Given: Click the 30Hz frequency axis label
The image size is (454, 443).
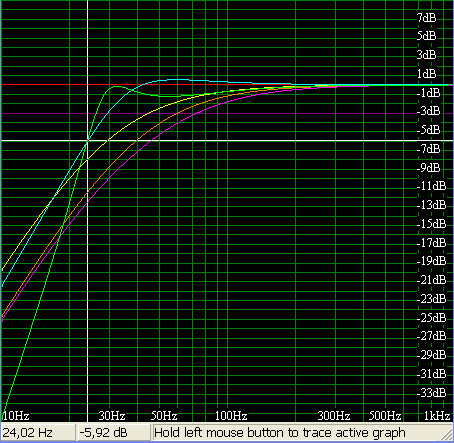Looking at the screenshot, I should [112, 416].
